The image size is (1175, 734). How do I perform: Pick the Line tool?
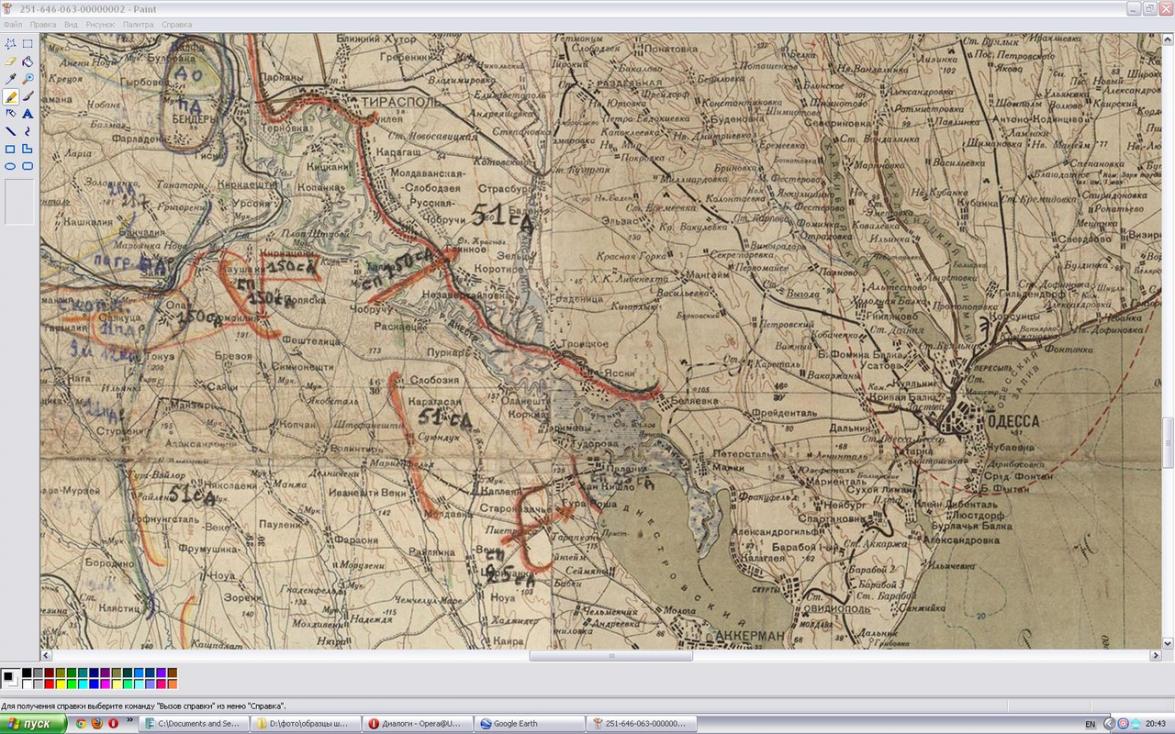(x=10, y=131)
